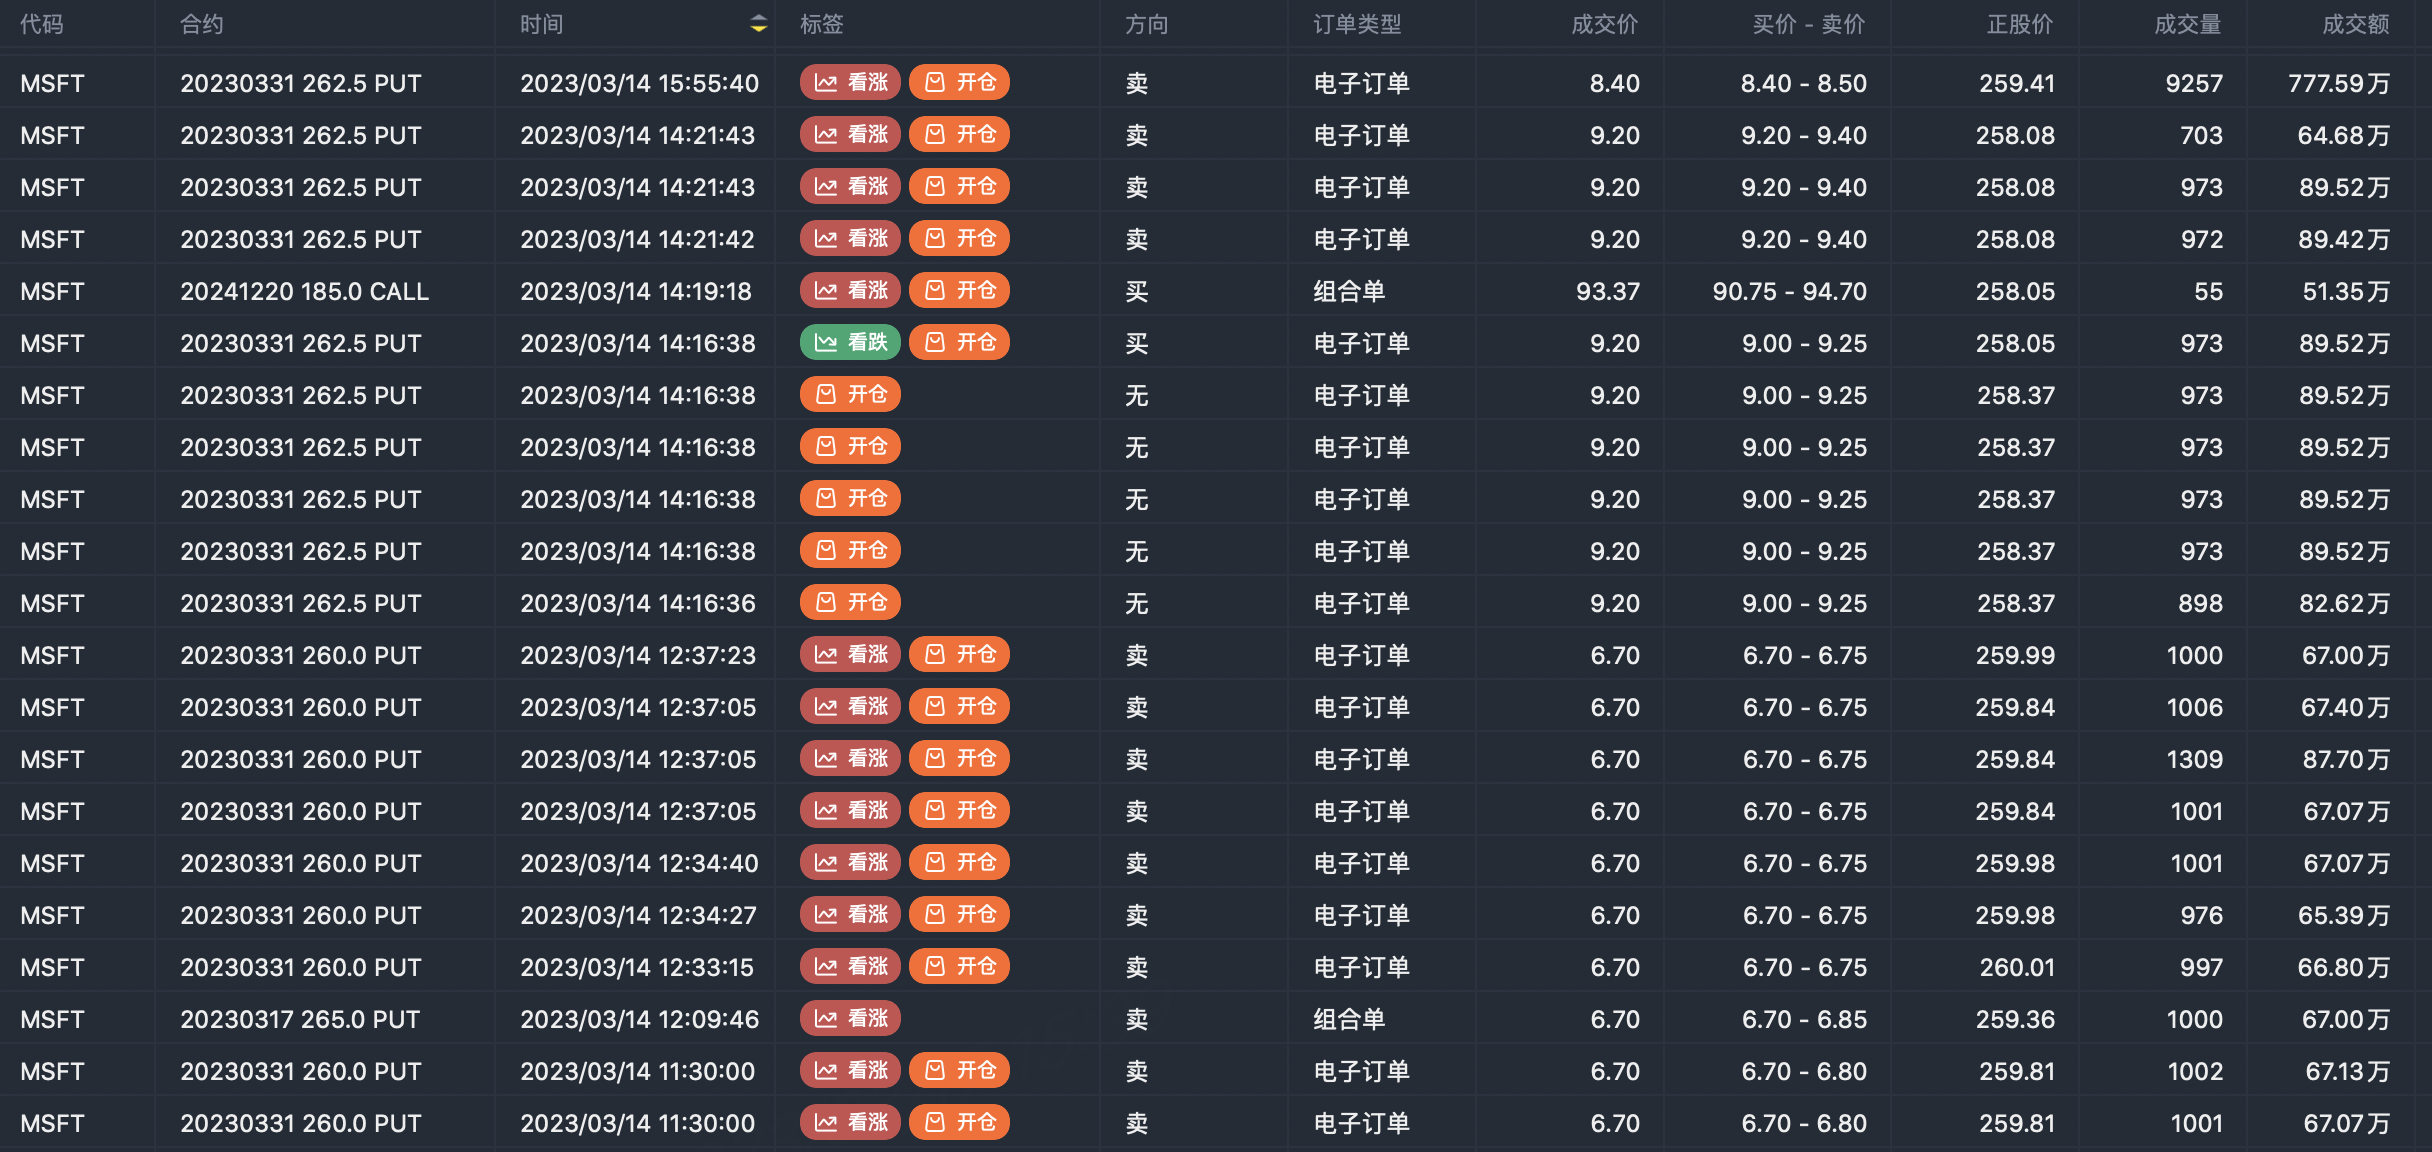This screenshot has width=2432, height=1152.
Task: Click the 开仓 tag in the 12:34:40 row
Action: point(959,862)
